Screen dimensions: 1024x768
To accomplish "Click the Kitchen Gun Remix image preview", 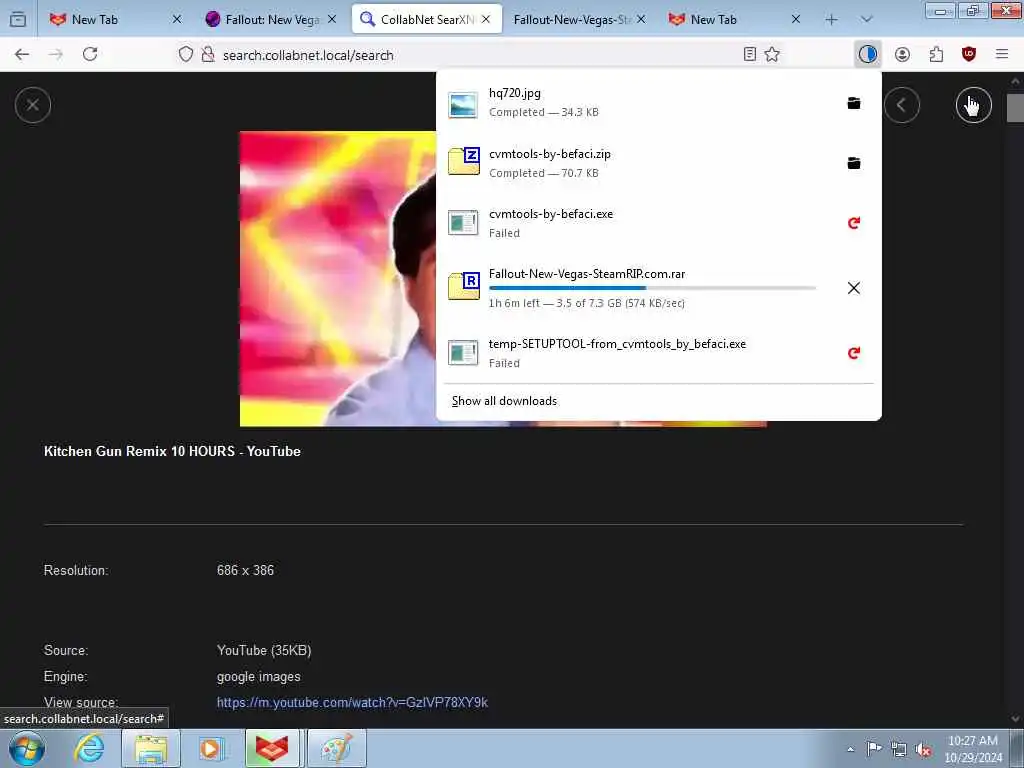I will click(338, 279).
